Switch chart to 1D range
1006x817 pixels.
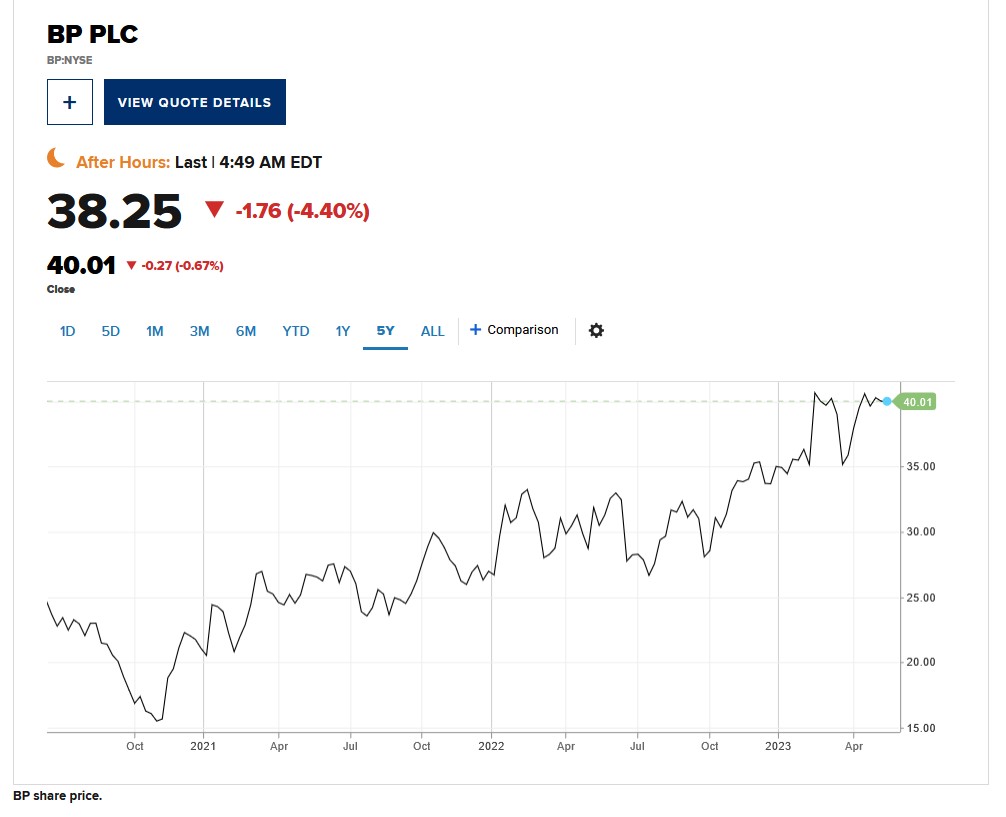pyautogui.click(x=67, y=331)
